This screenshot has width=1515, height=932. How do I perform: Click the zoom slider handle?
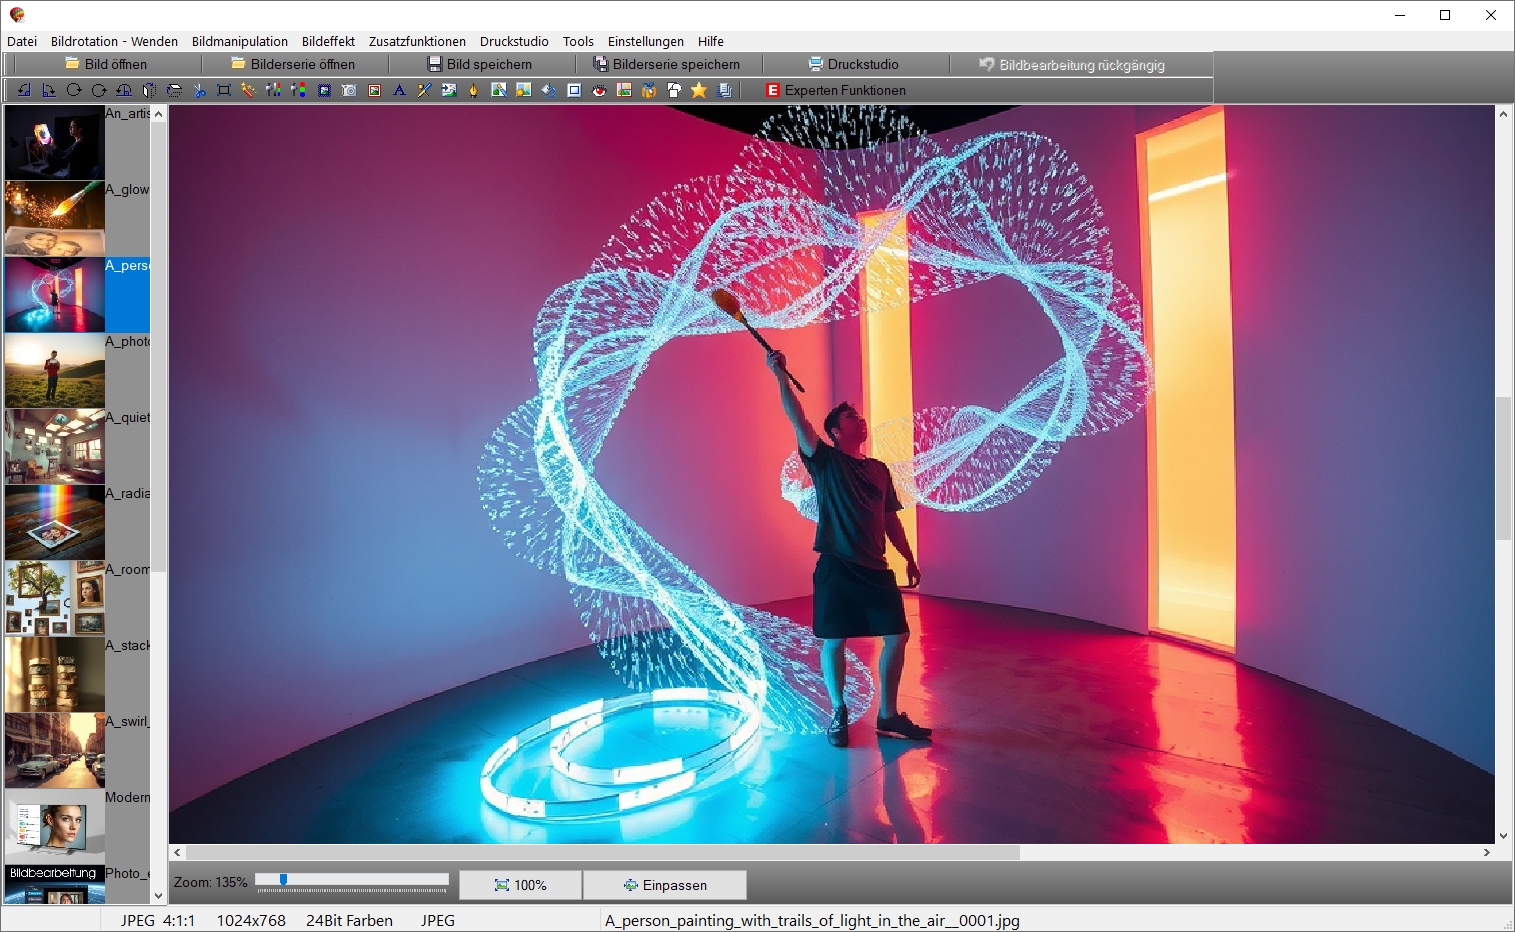(x=283, y=880)
